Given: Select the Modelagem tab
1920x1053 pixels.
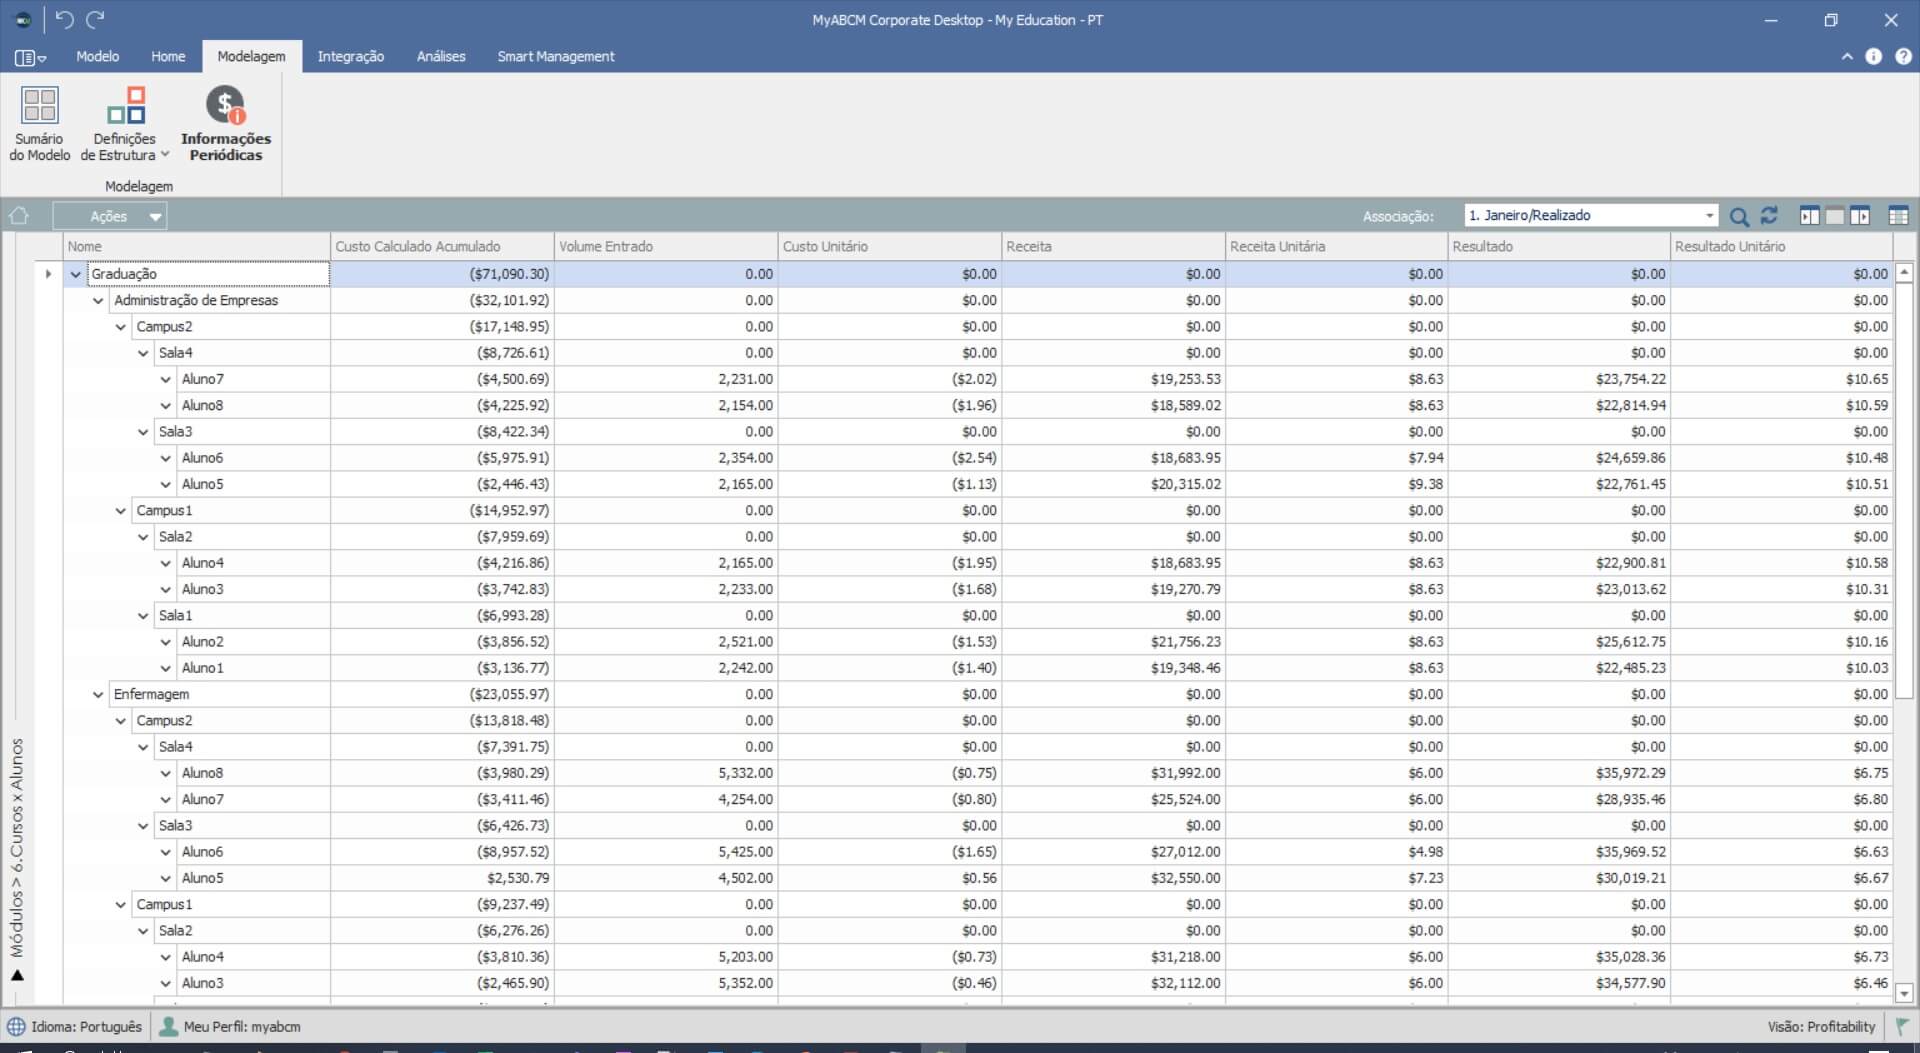Looking at the screenshot, I should coord(251,57).
